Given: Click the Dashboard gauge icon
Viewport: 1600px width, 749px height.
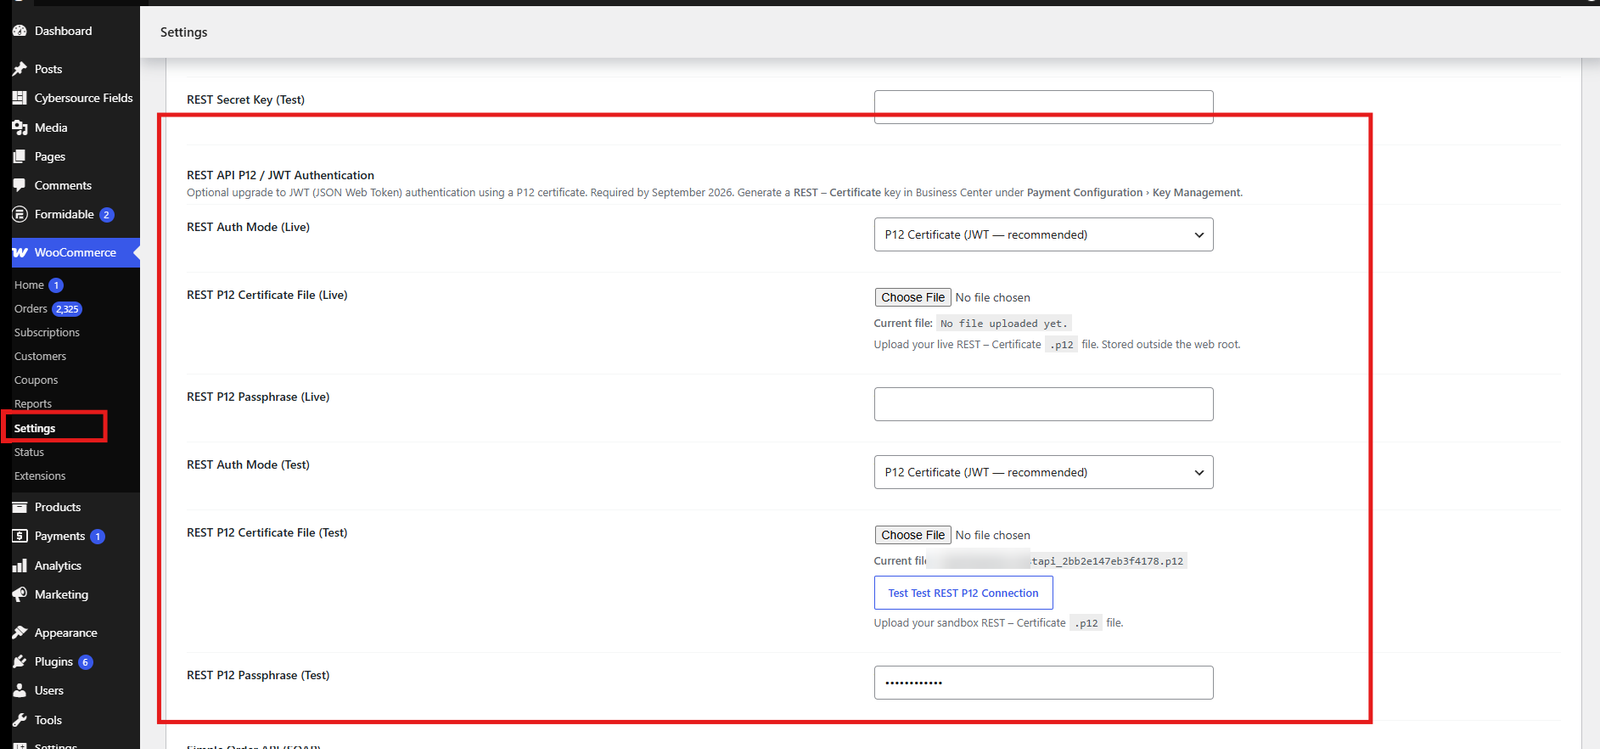Looking at the screenshot, I should [x=19, y=31].
